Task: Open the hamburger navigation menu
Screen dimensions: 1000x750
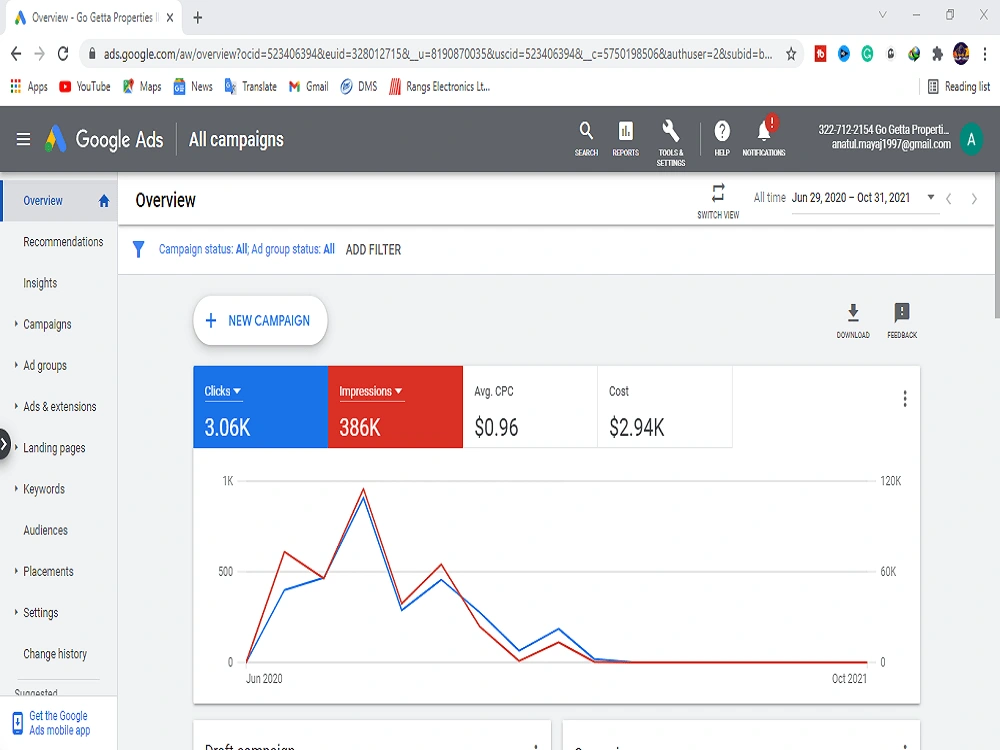Action: [24, 139]
